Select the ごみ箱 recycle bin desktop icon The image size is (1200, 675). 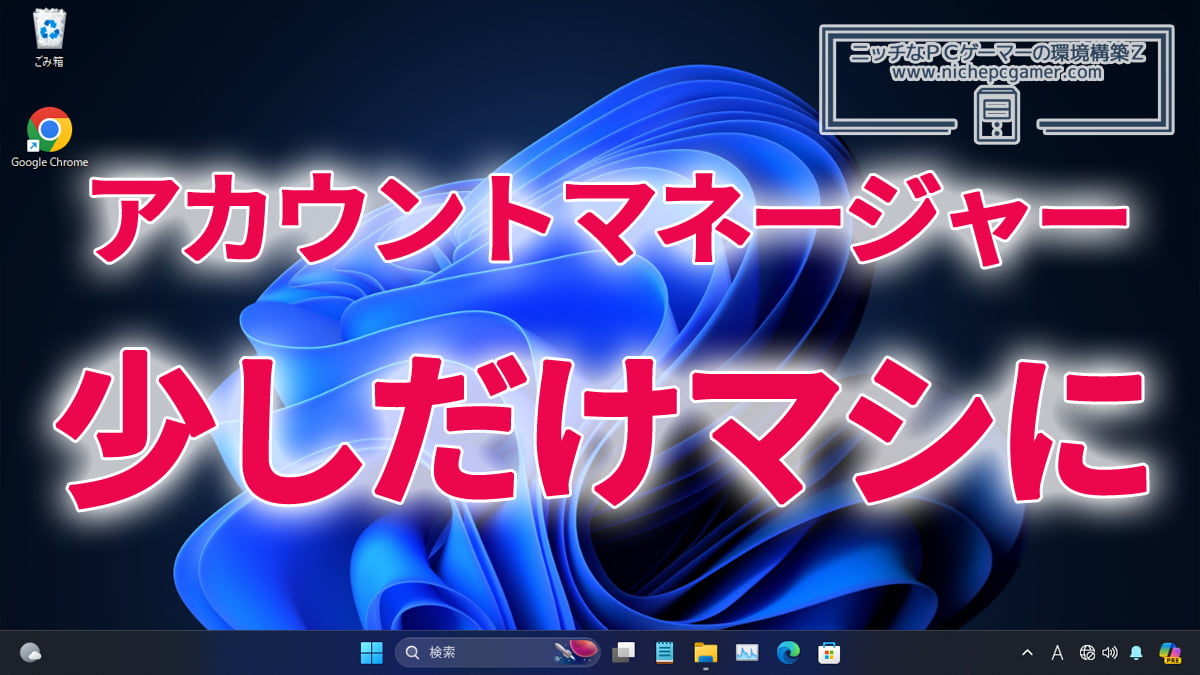tap(49, 38)
